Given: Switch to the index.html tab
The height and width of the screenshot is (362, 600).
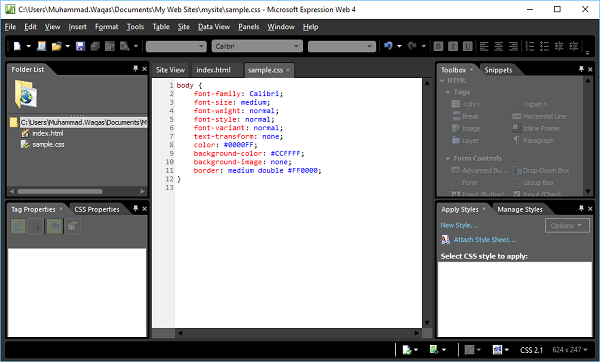Looking at the screenshot, I should point(214,70).
